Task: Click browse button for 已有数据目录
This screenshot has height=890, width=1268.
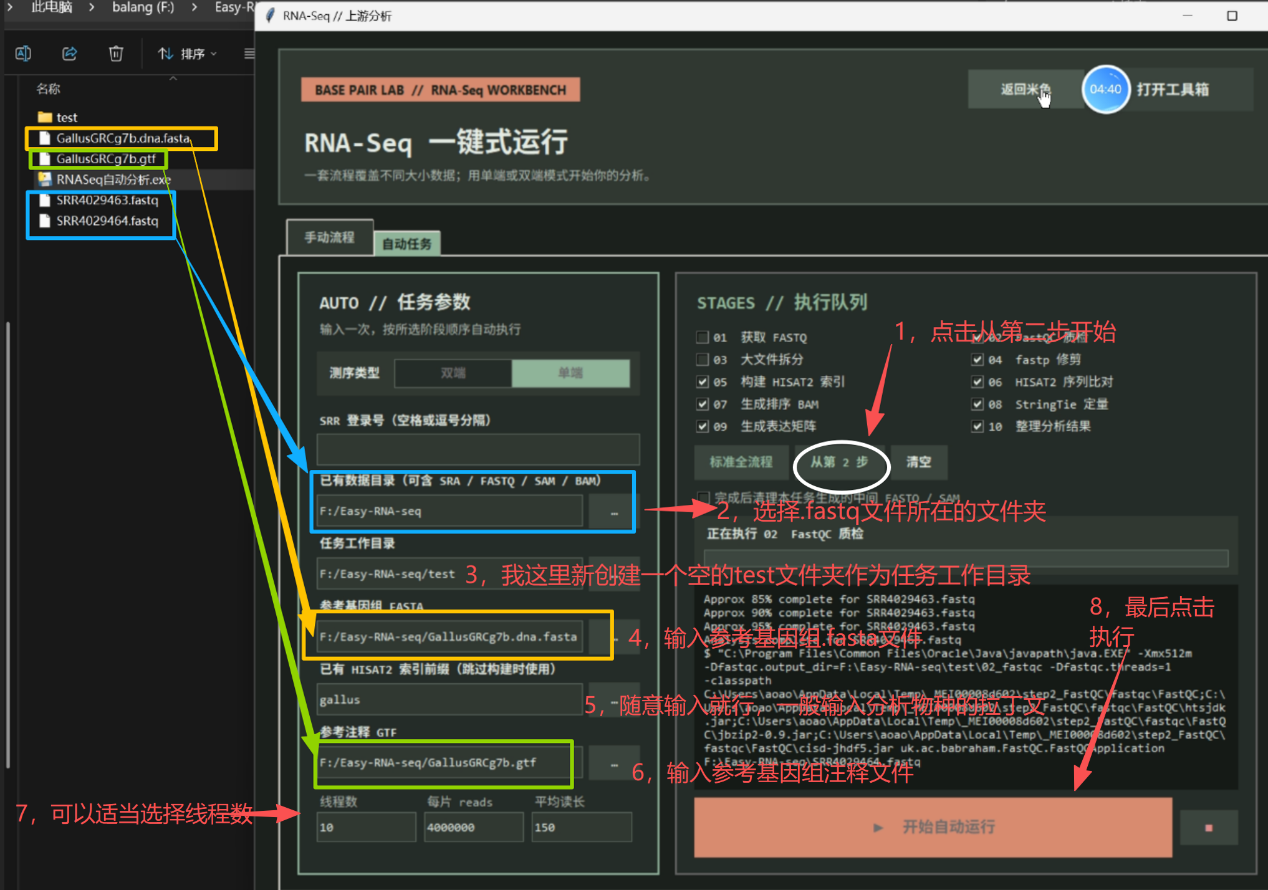Action: point(614,511)
